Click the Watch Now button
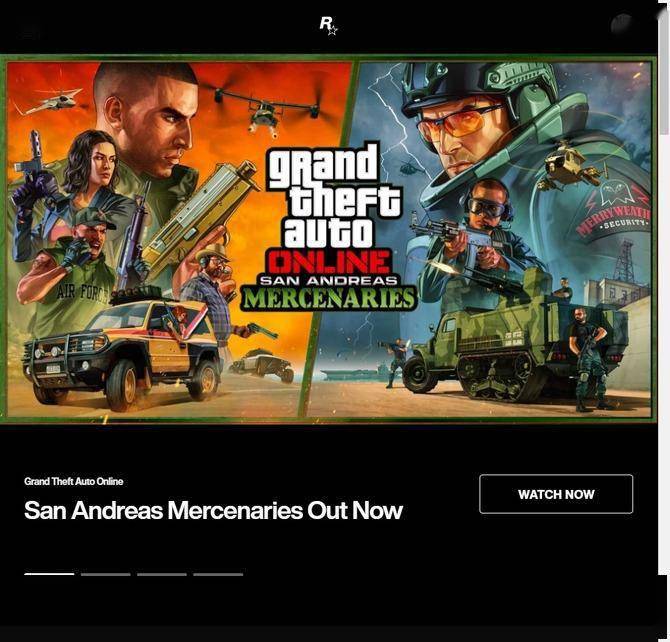 [556, 494]
